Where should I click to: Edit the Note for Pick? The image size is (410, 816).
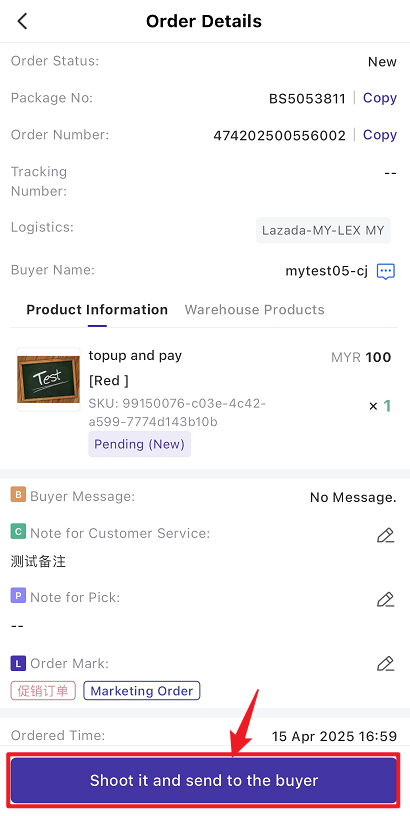point(385,599)
